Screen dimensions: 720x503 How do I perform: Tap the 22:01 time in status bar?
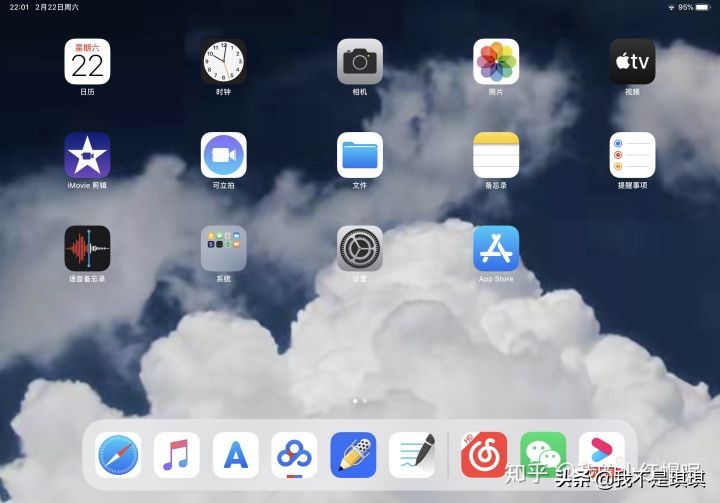tap(19, 7)
